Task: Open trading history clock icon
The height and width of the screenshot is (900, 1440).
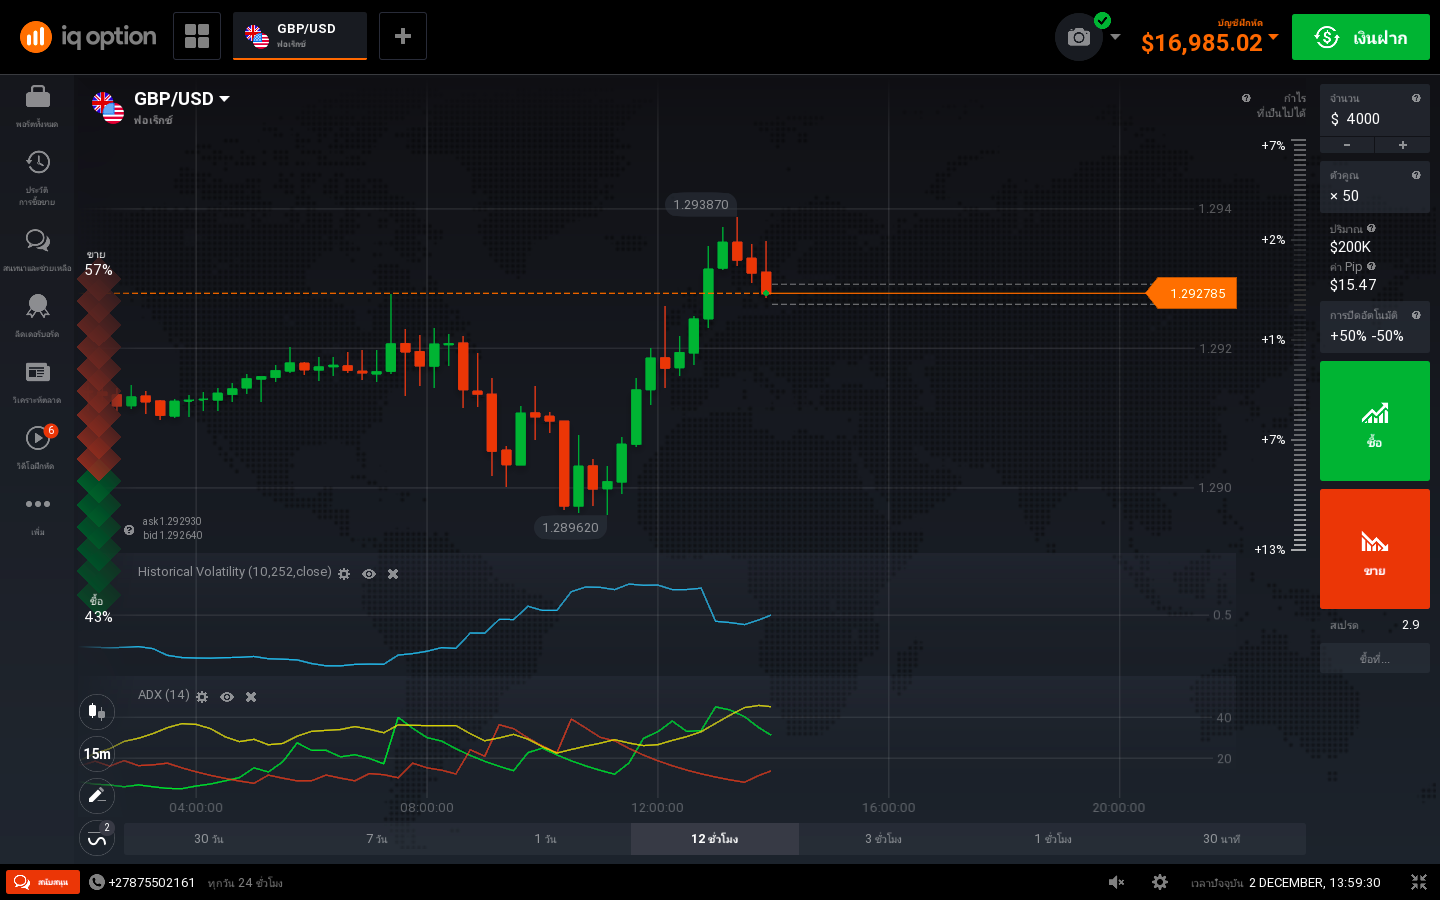Action: [38, 162]
